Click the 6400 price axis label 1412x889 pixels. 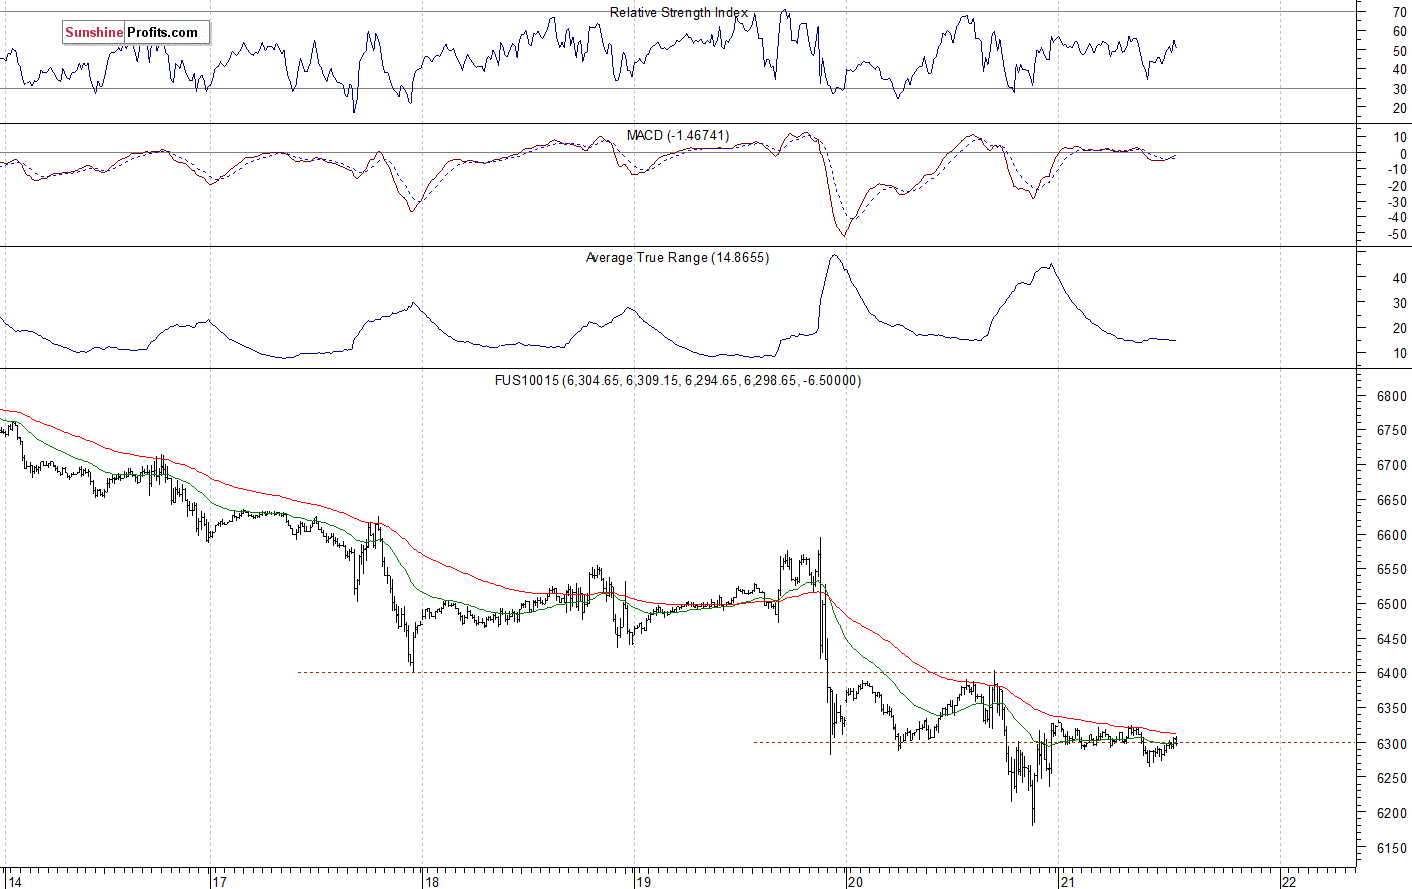(x=1392, y=673)
